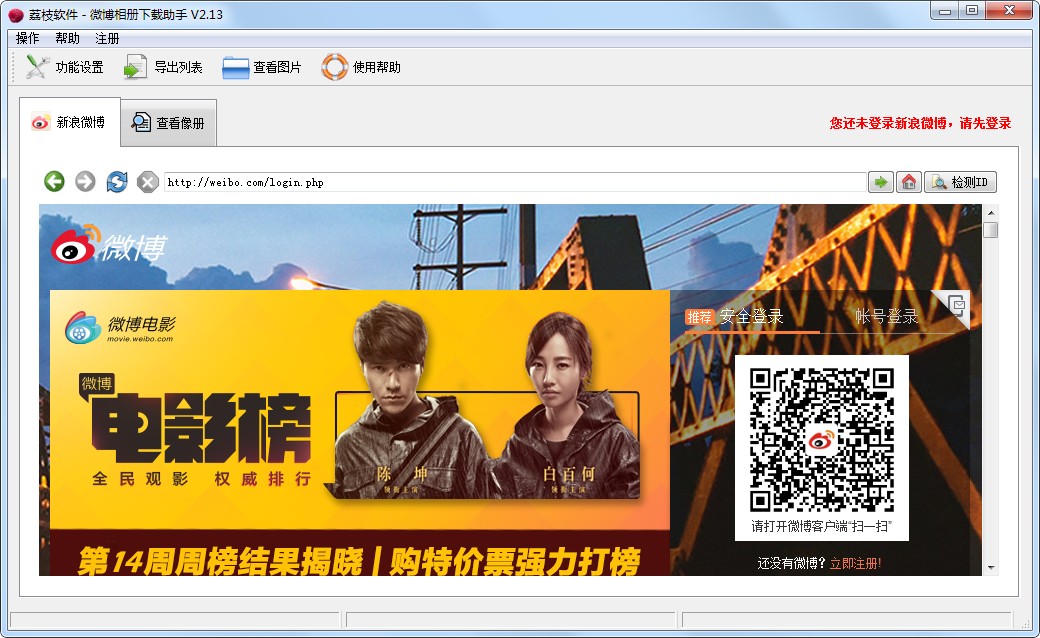Go to home page via house icon
Screen dimensions: 1040x638
(x=908, y=182)
